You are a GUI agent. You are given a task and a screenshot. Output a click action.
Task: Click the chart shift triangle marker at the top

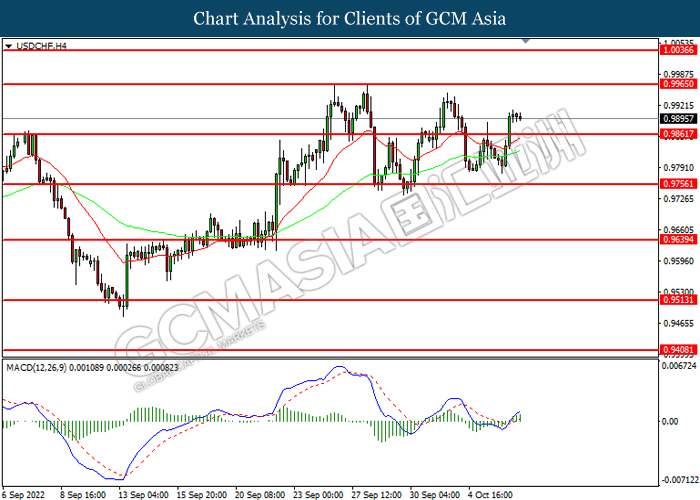[x=526, y=41]
